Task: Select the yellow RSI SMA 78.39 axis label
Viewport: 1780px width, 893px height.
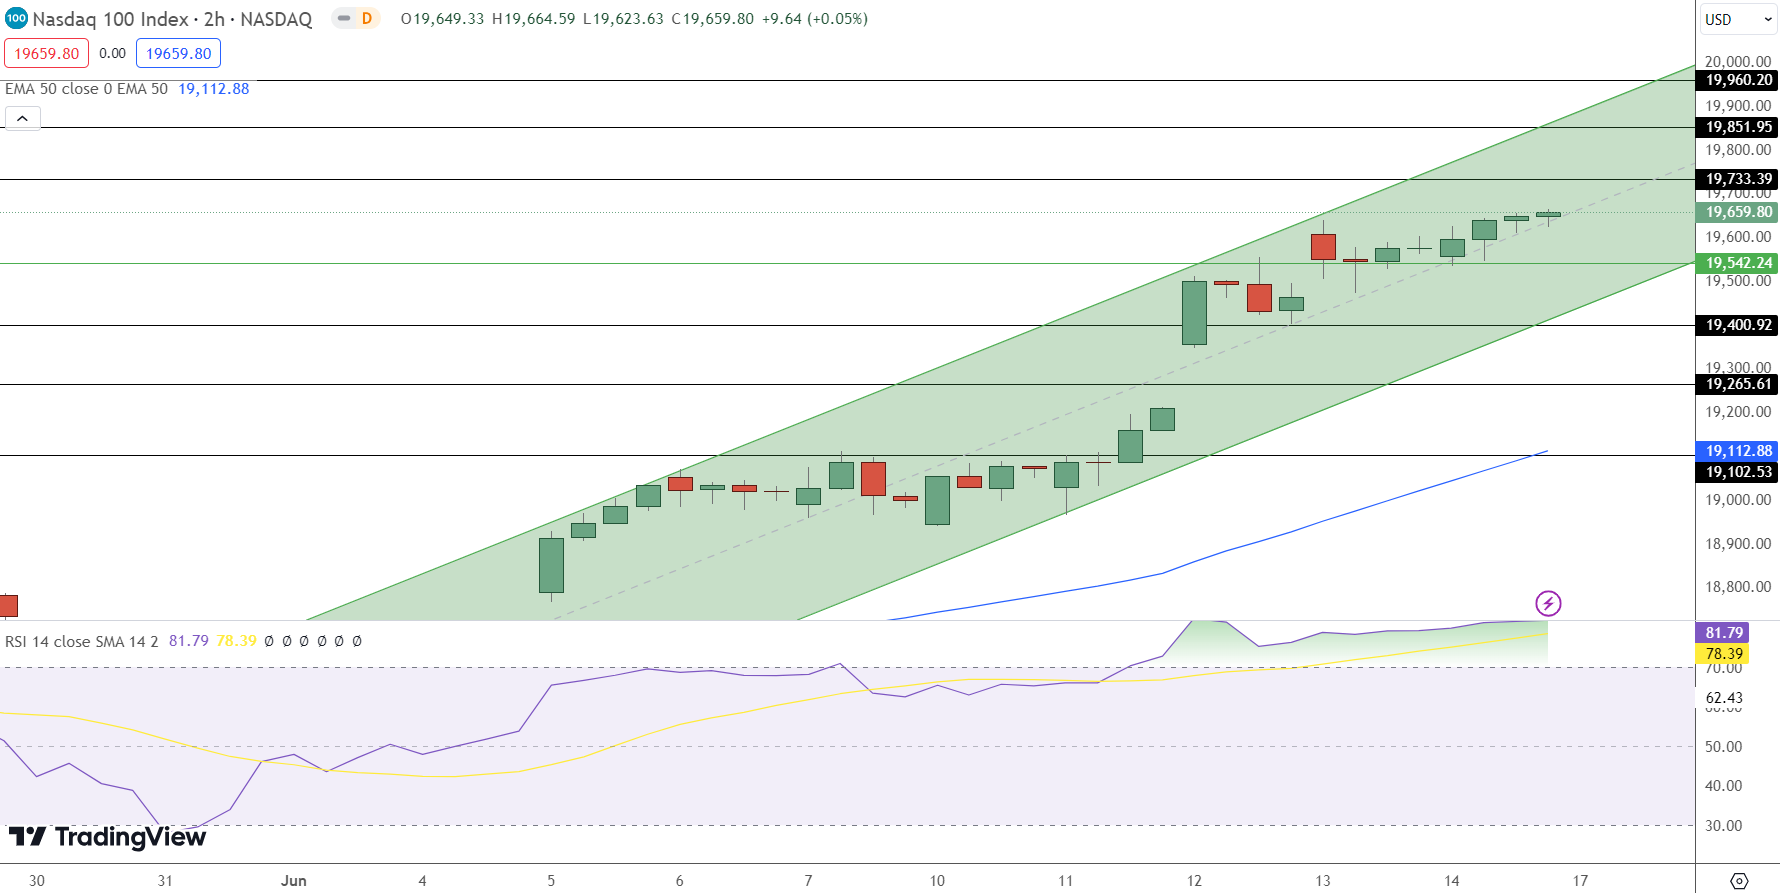Action: pyautogui.click(x=1723, y=654)
